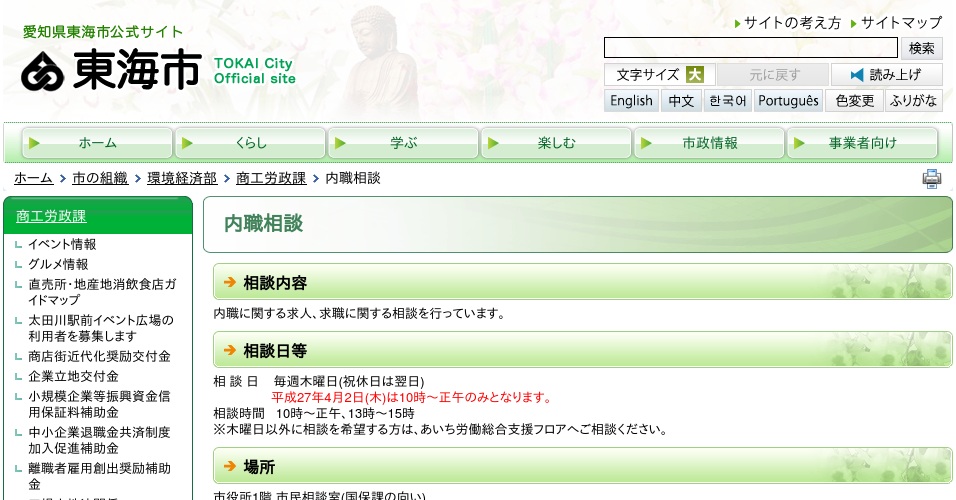
Task: Click the search text field
Action: tap(750, 48)
